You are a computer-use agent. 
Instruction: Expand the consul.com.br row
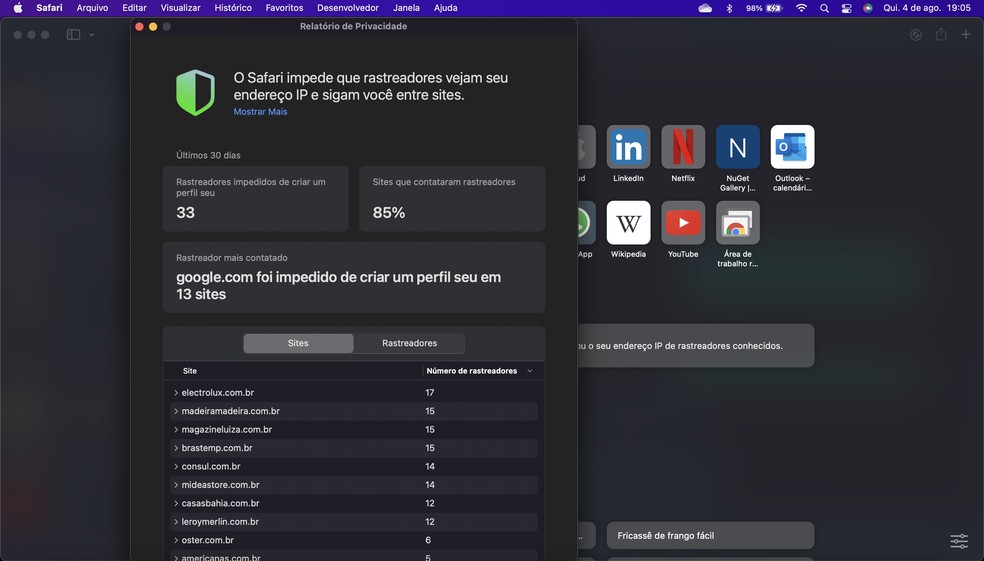(176, 467)
